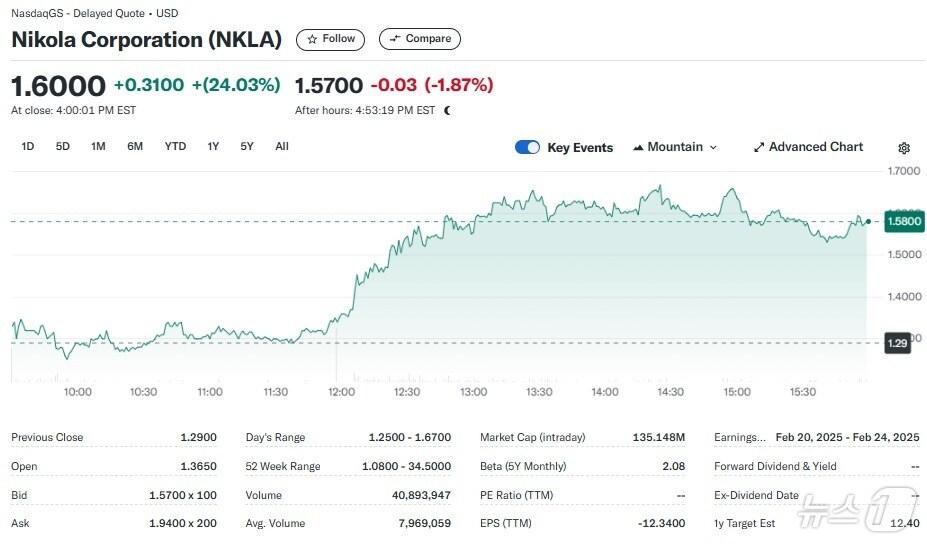Select the 1Y time range
This screenshot has height=544, width=927.
pyautogui.click(x=213, y=146)
